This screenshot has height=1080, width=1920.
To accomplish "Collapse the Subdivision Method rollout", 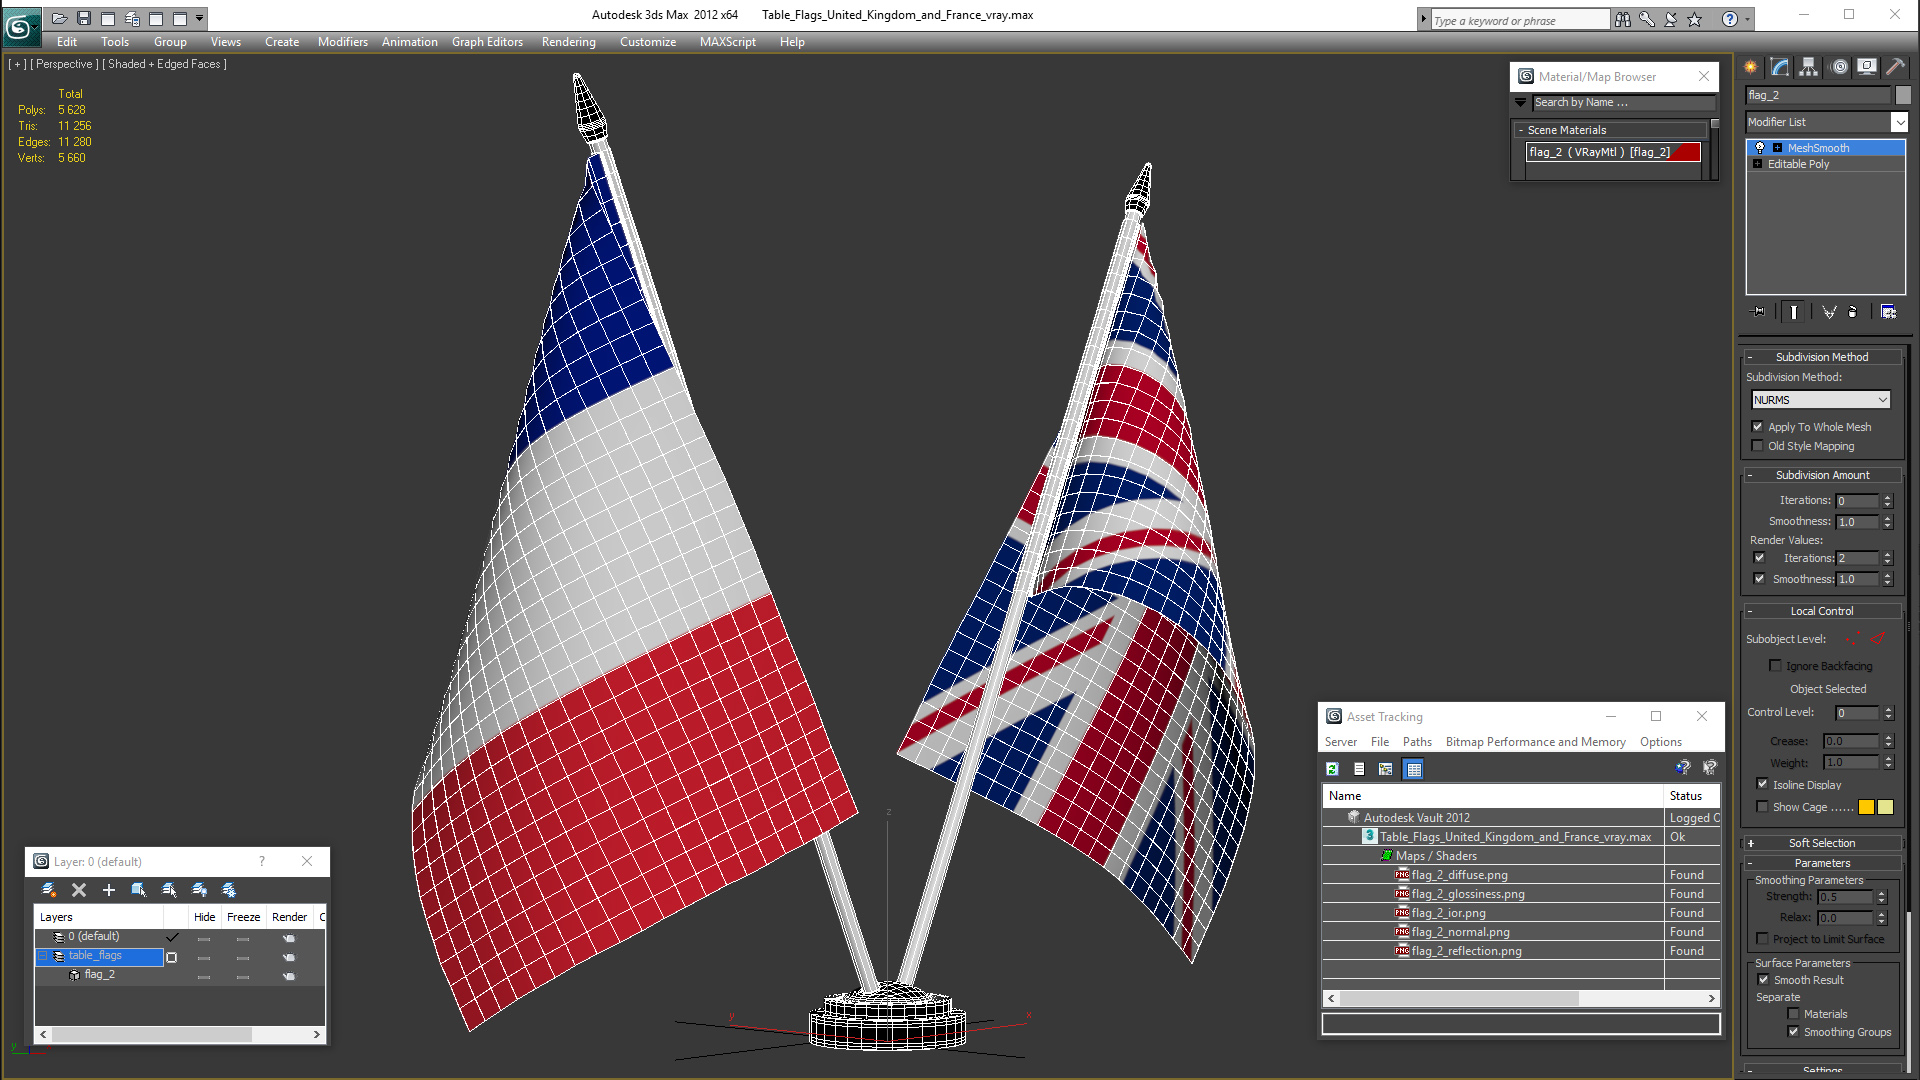I will pyautogui.click(x=1822, y=357).
